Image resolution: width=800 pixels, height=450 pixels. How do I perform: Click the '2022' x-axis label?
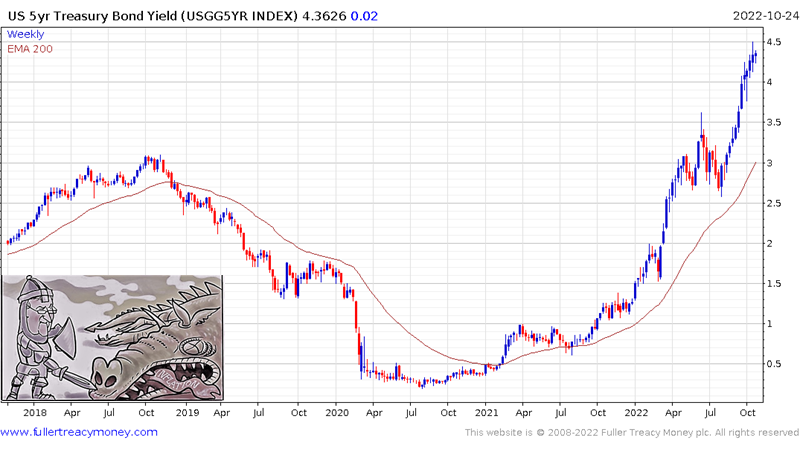click(636, 412)
